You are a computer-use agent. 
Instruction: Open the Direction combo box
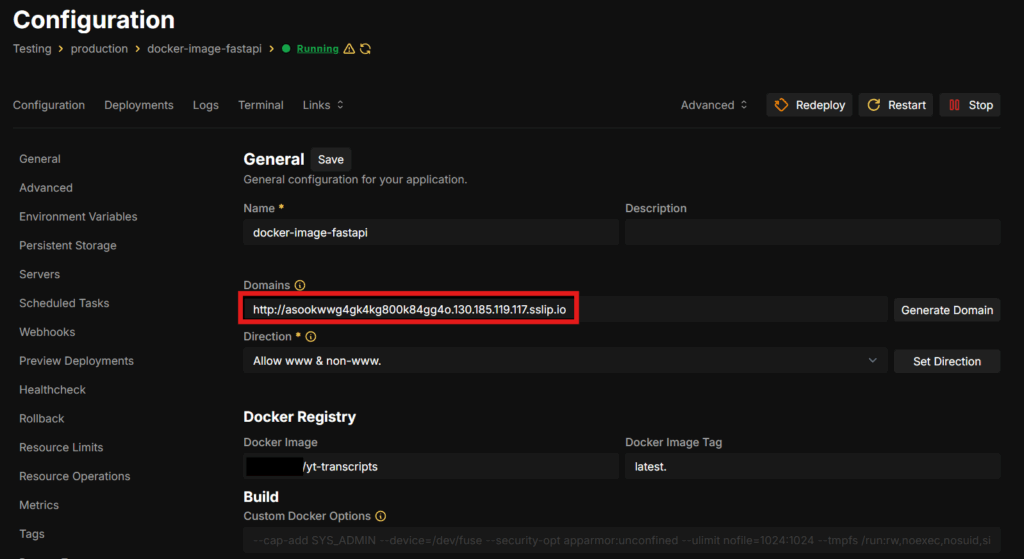[565, 360]
